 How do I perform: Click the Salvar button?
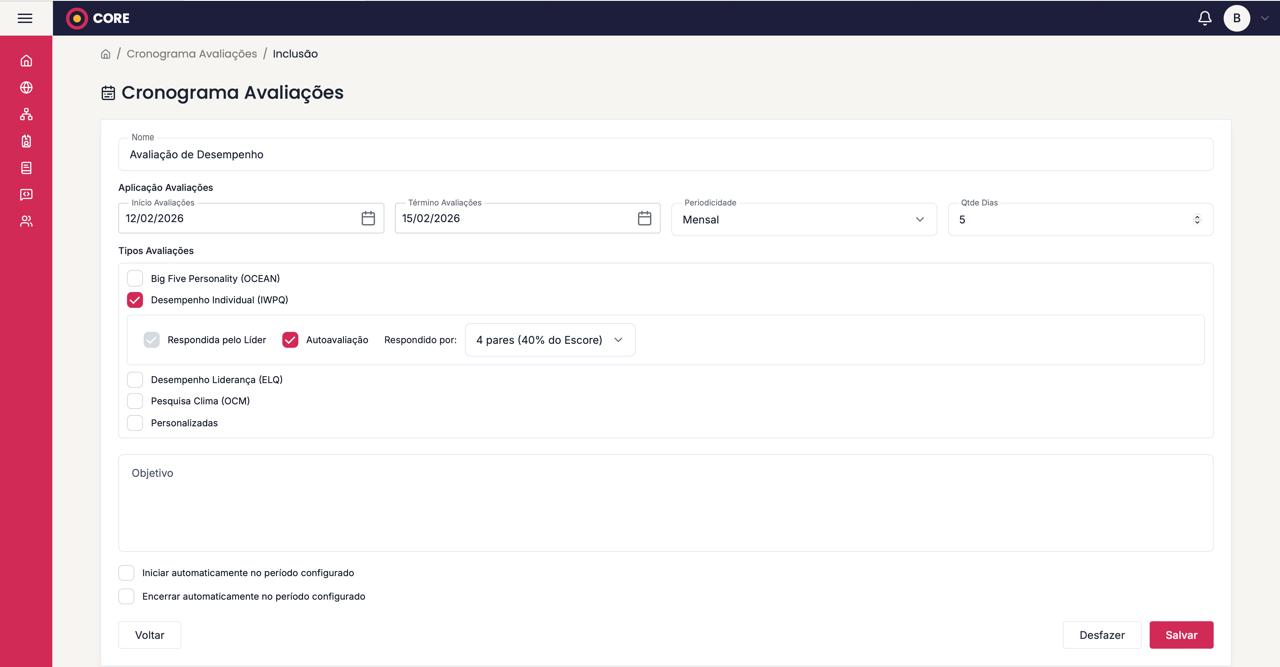click(1181, 635)
